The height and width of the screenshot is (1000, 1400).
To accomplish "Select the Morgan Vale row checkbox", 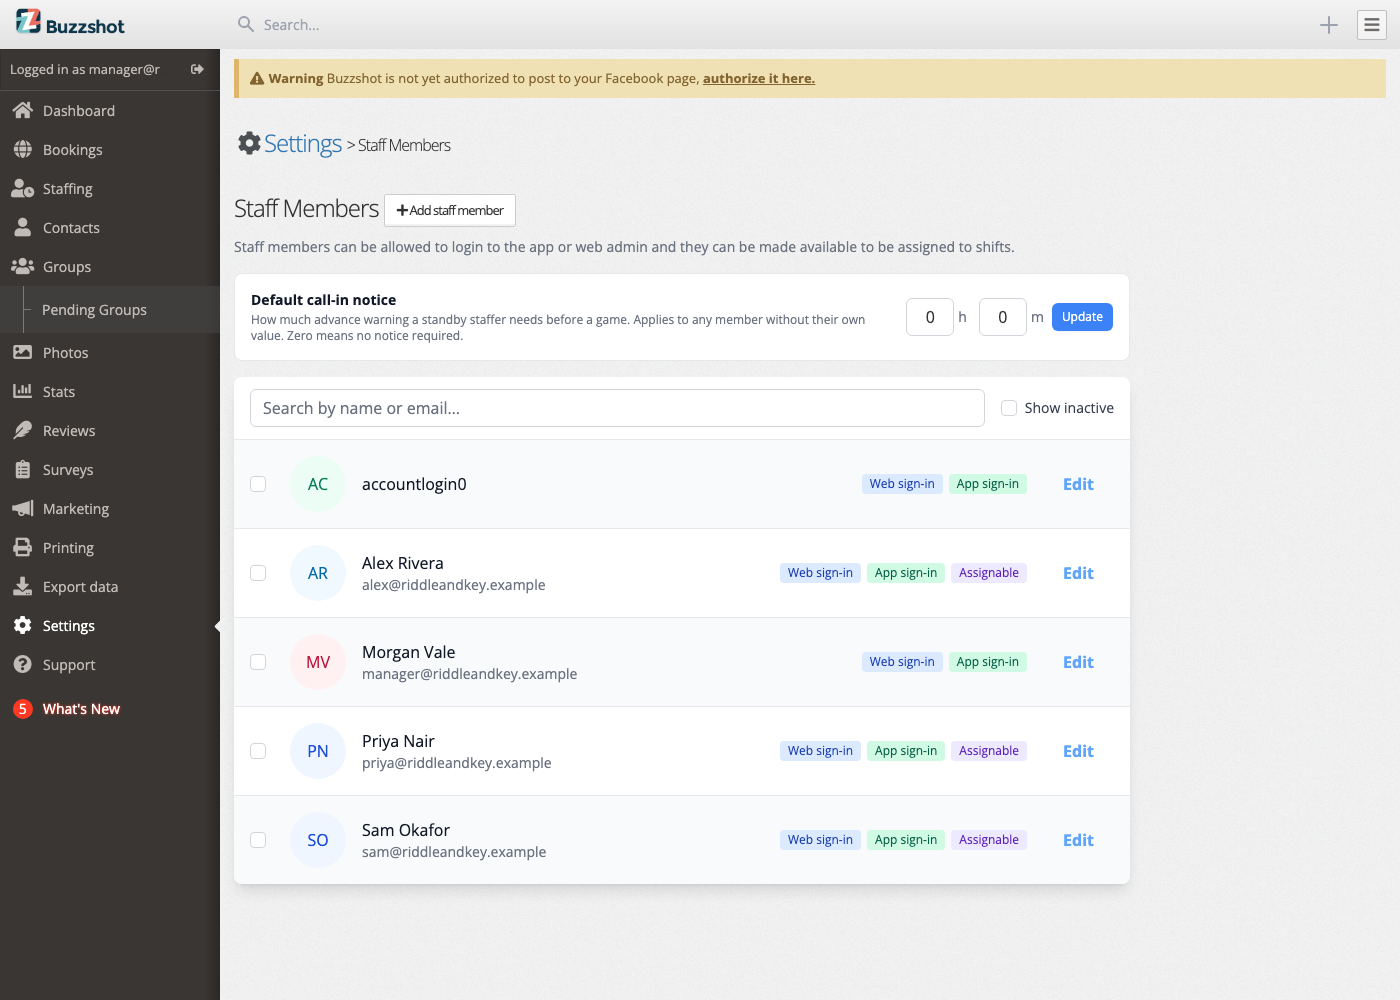I will tap(258, 662).
